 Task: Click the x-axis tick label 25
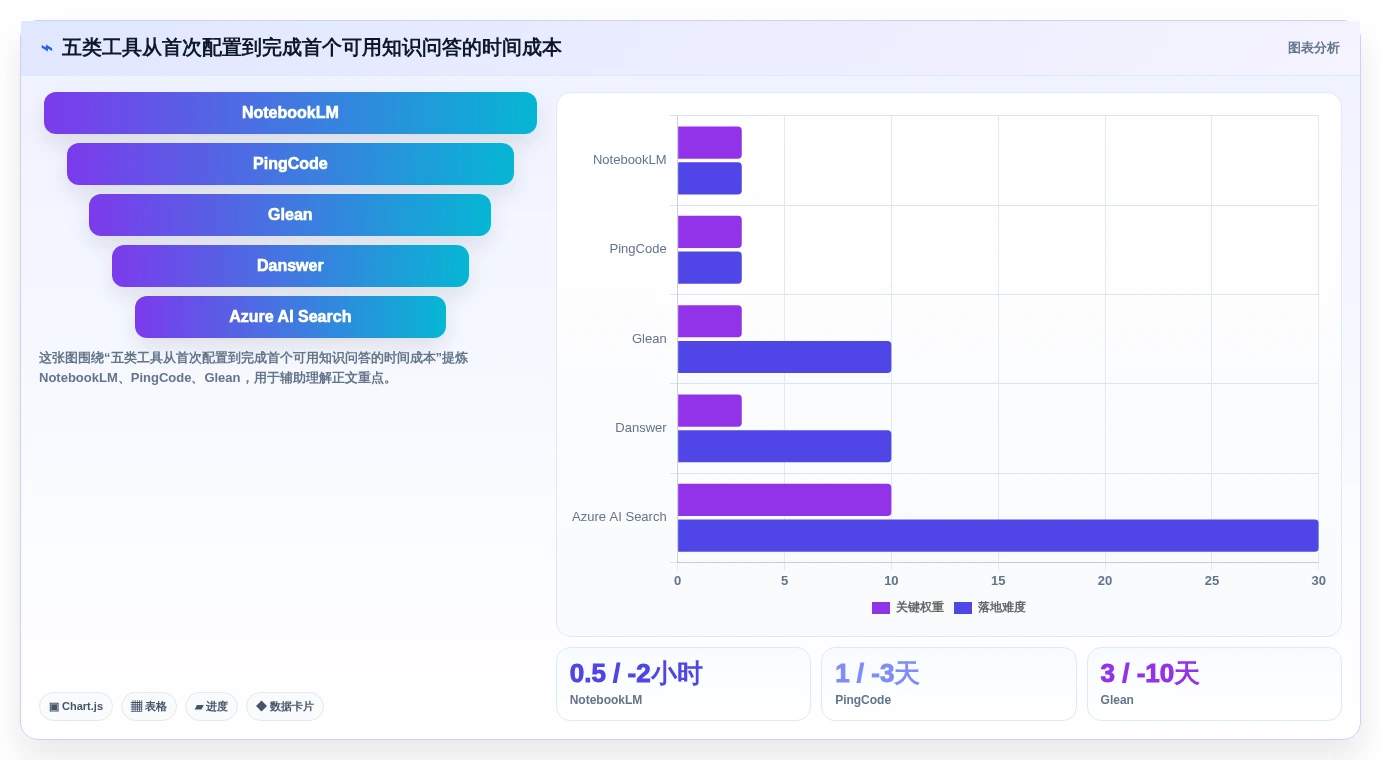[x=1212, y=581]
